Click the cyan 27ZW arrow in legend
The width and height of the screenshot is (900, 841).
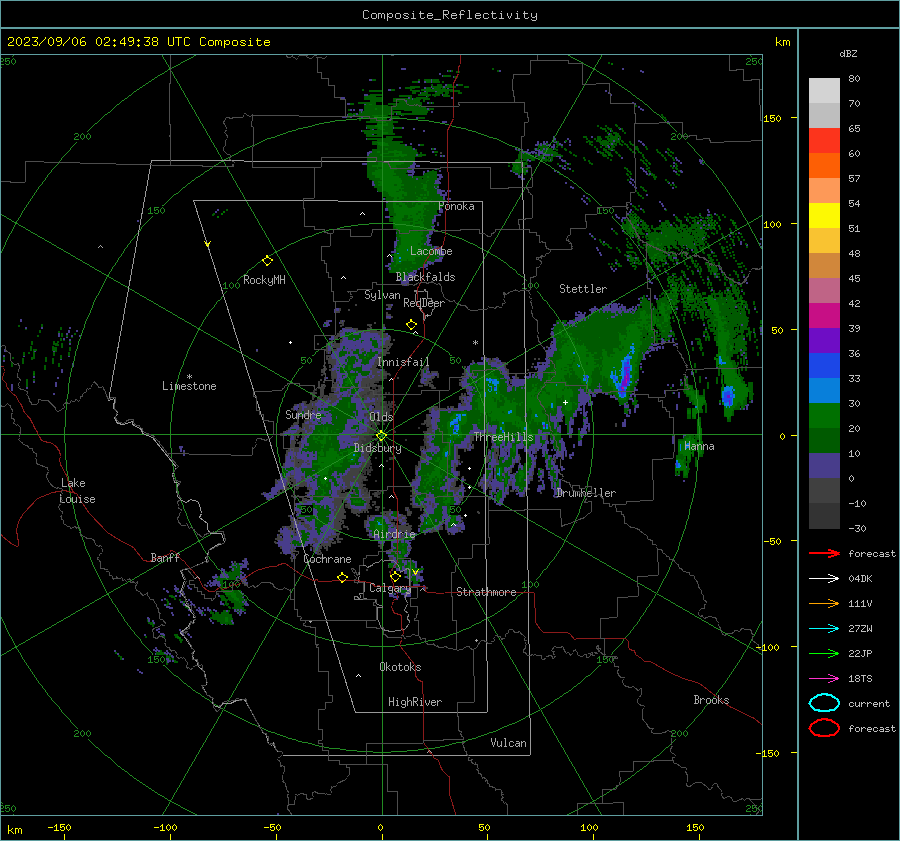click(824, 629)
